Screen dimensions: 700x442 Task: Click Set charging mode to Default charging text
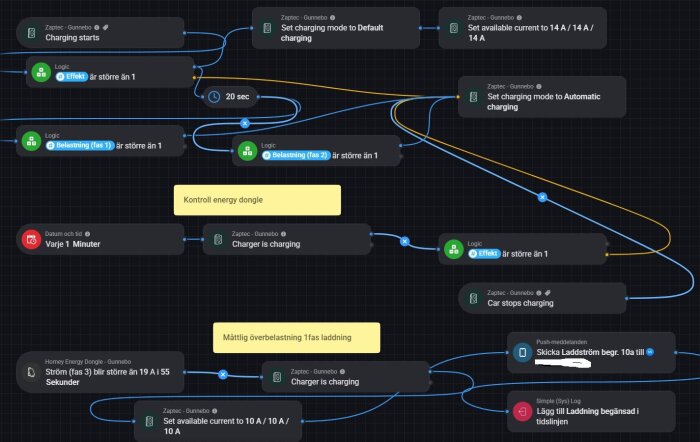tap(332, 33)
